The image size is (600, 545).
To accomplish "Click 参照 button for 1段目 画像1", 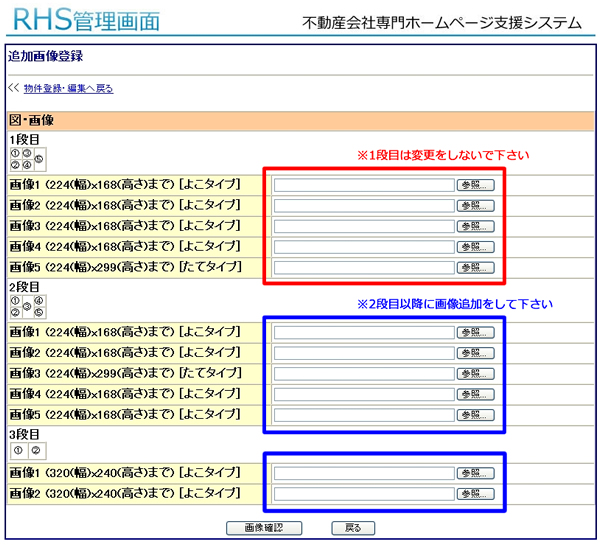I will (x=476, y=185).
